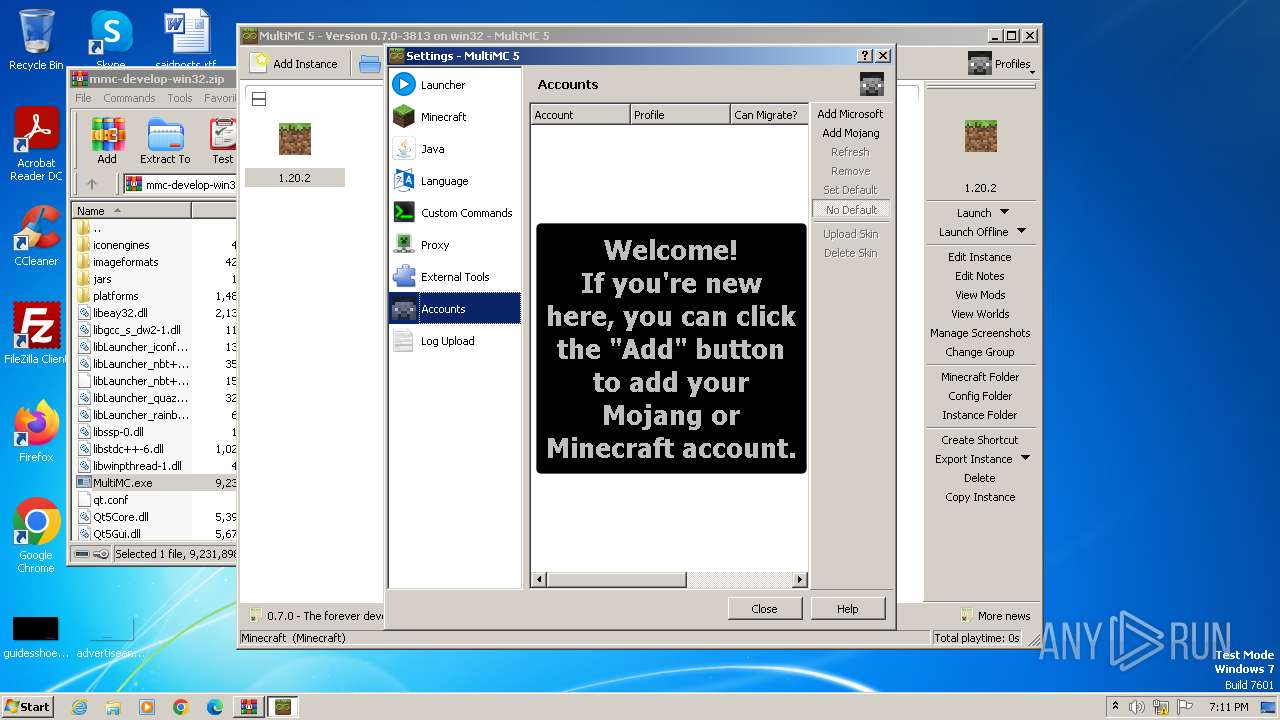The height and width of the screenshot is (720, 1280).
Task: Open Google Chrome desktop icon
Action: 36,536
